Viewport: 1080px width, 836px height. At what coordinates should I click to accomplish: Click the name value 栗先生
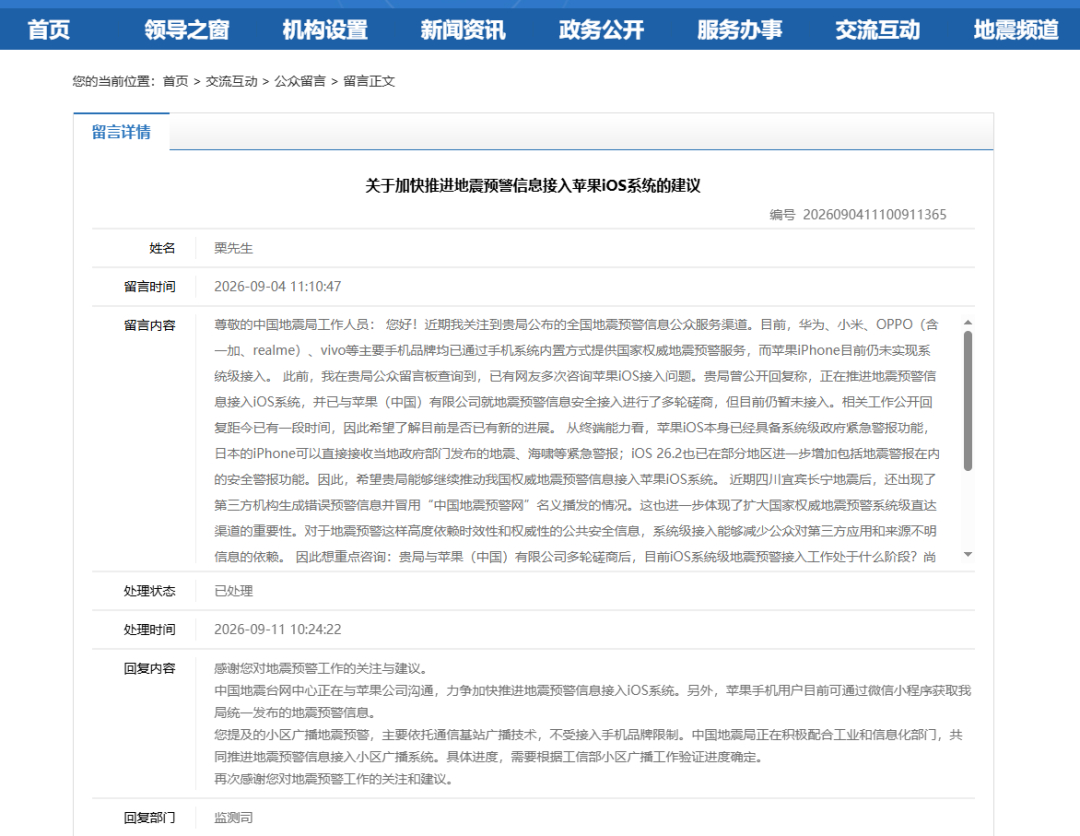(x=233, y=248)
